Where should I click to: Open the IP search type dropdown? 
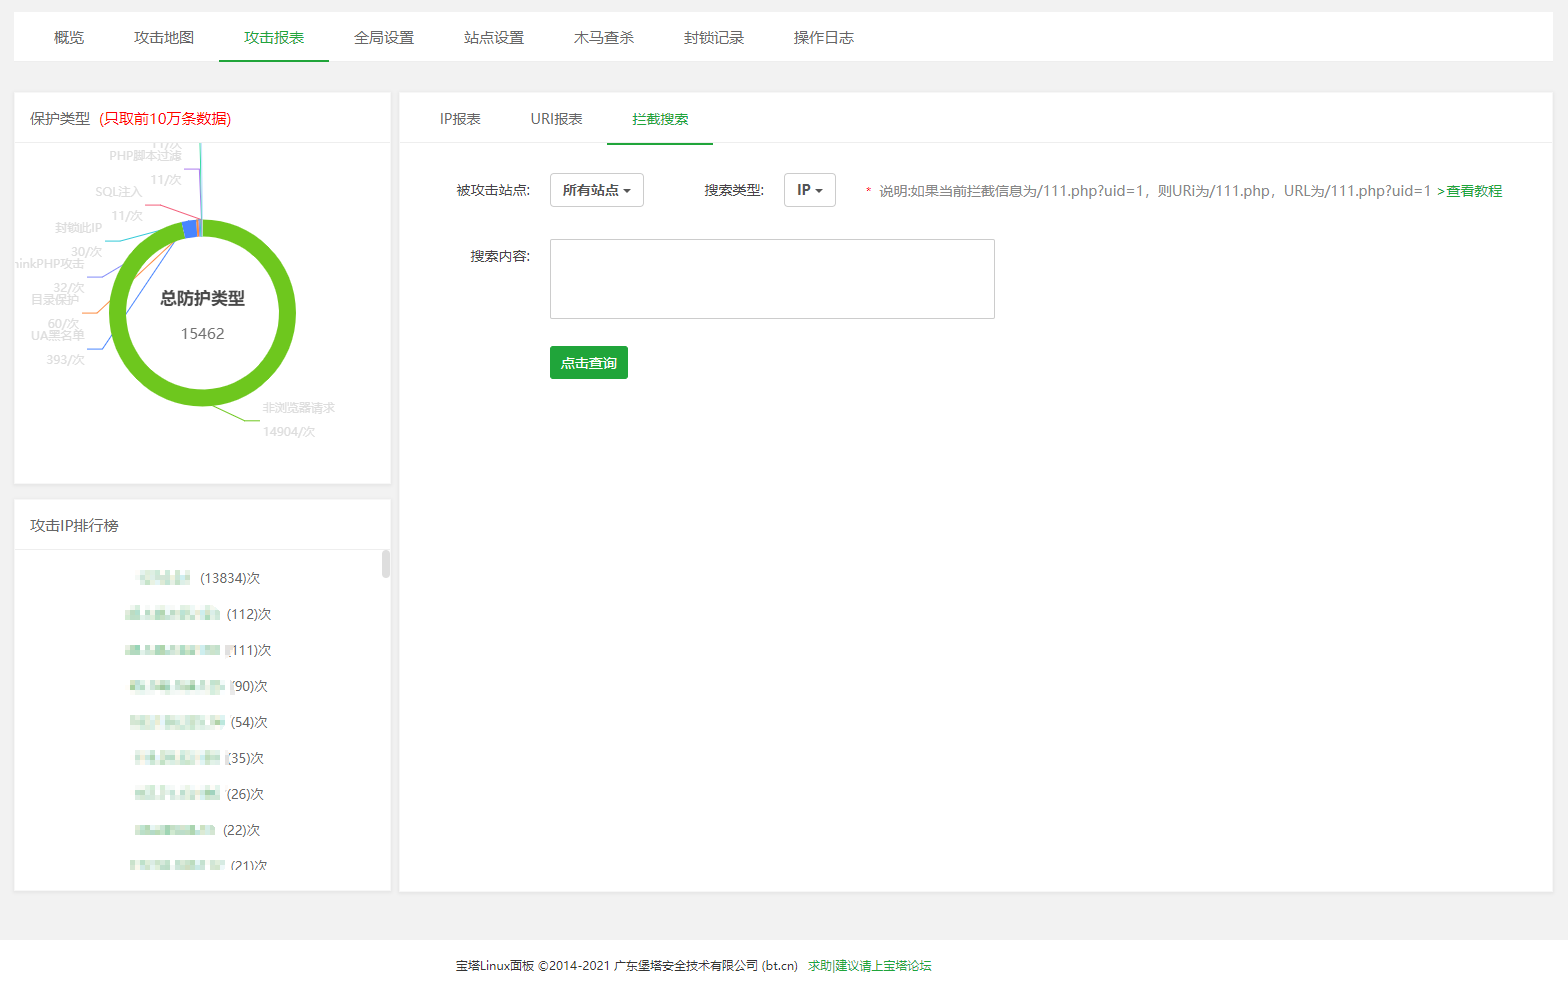810,190
